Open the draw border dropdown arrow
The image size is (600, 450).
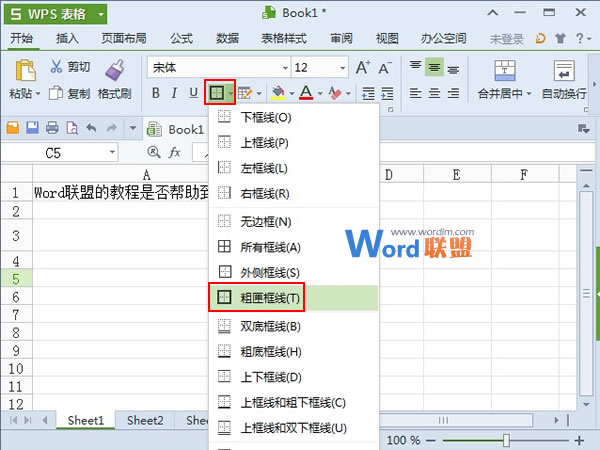[x=259, y=93]
